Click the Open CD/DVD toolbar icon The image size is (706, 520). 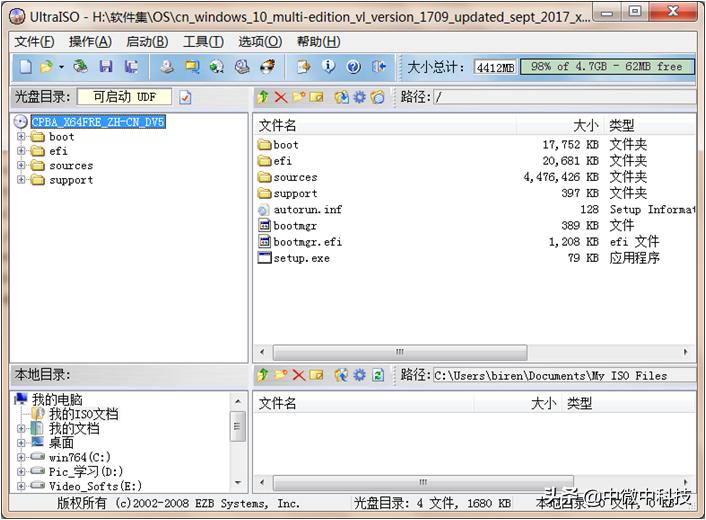tap(81, 67)
